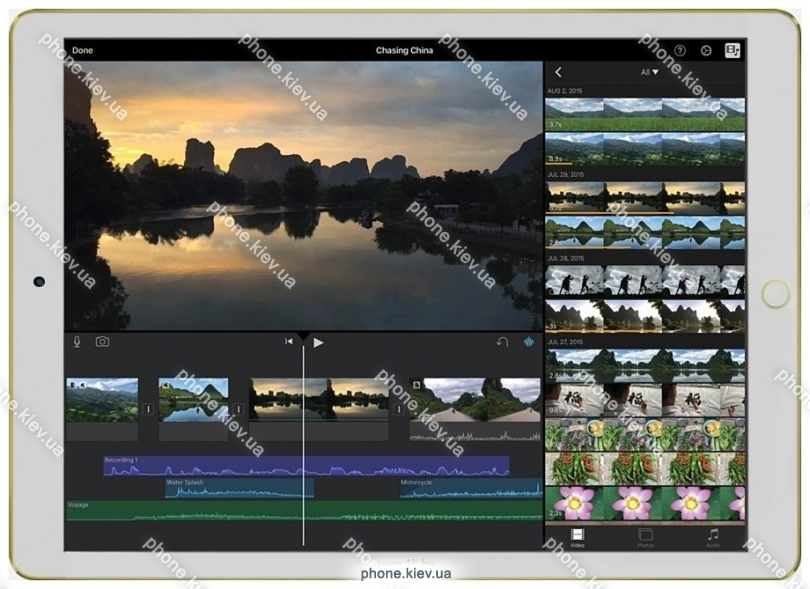Tap the microphone voiceover record icon
Viewport: 810px width, 589px height.
coord(77,342)
